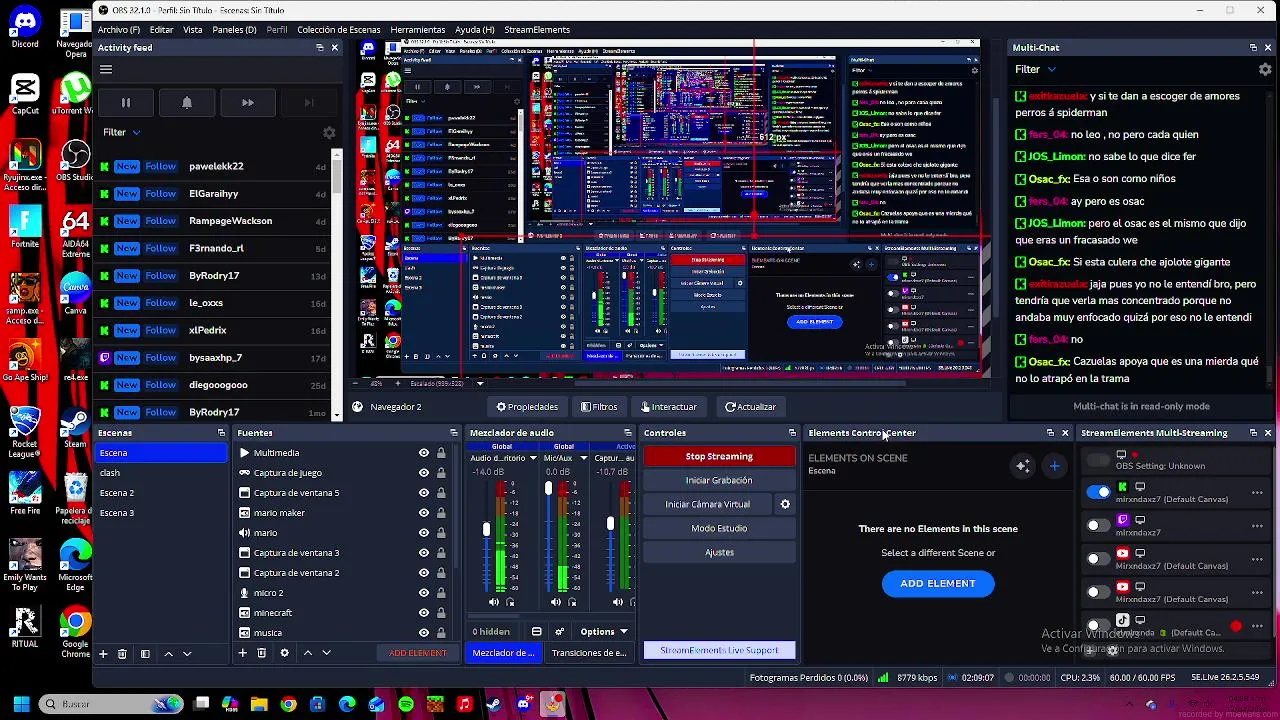Open scene filters icon in Escenas
Screen dimensions: 1280x720
click(x=145, y=653)
